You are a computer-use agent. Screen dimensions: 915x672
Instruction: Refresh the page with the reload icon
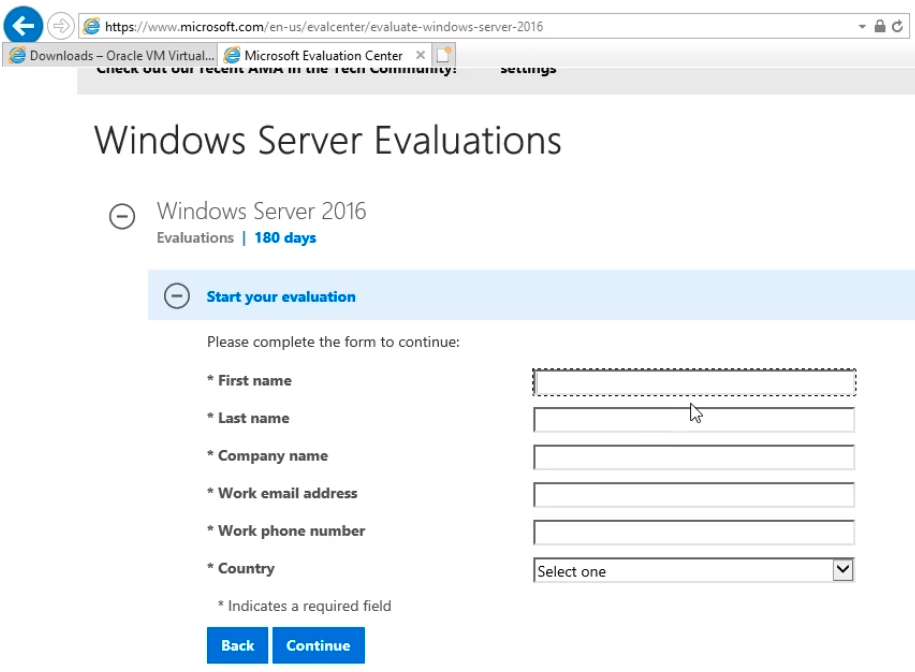[x=897, y=26]
